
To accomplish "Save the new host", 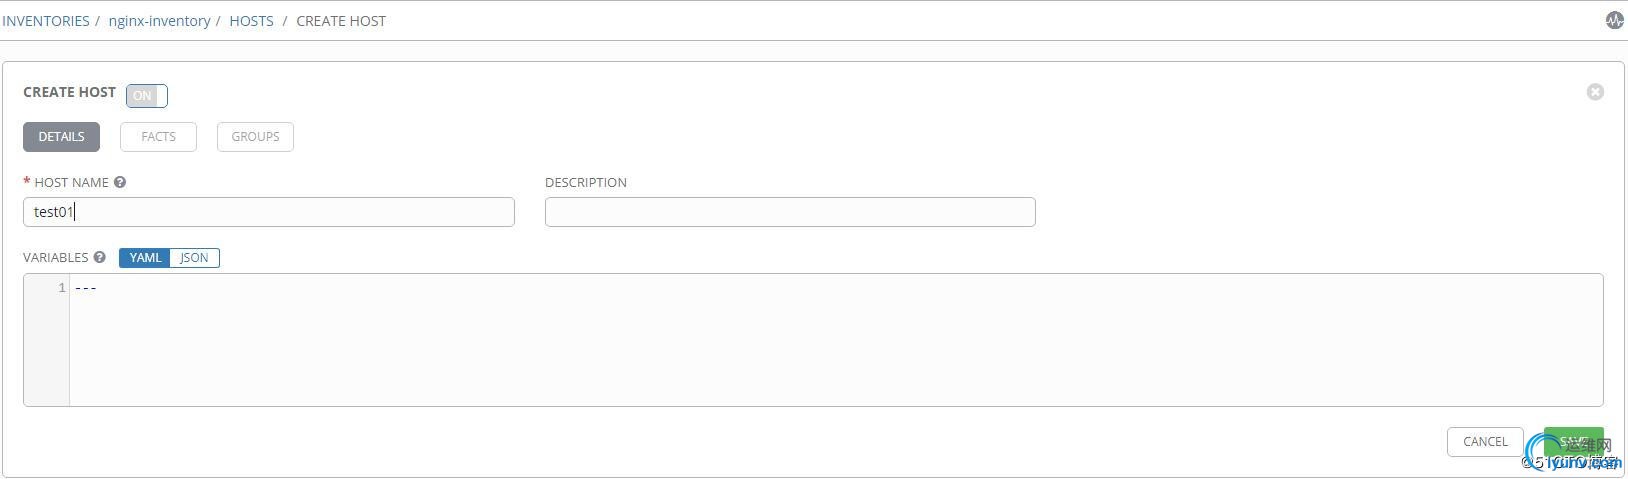I will (x=1573, y=442).
